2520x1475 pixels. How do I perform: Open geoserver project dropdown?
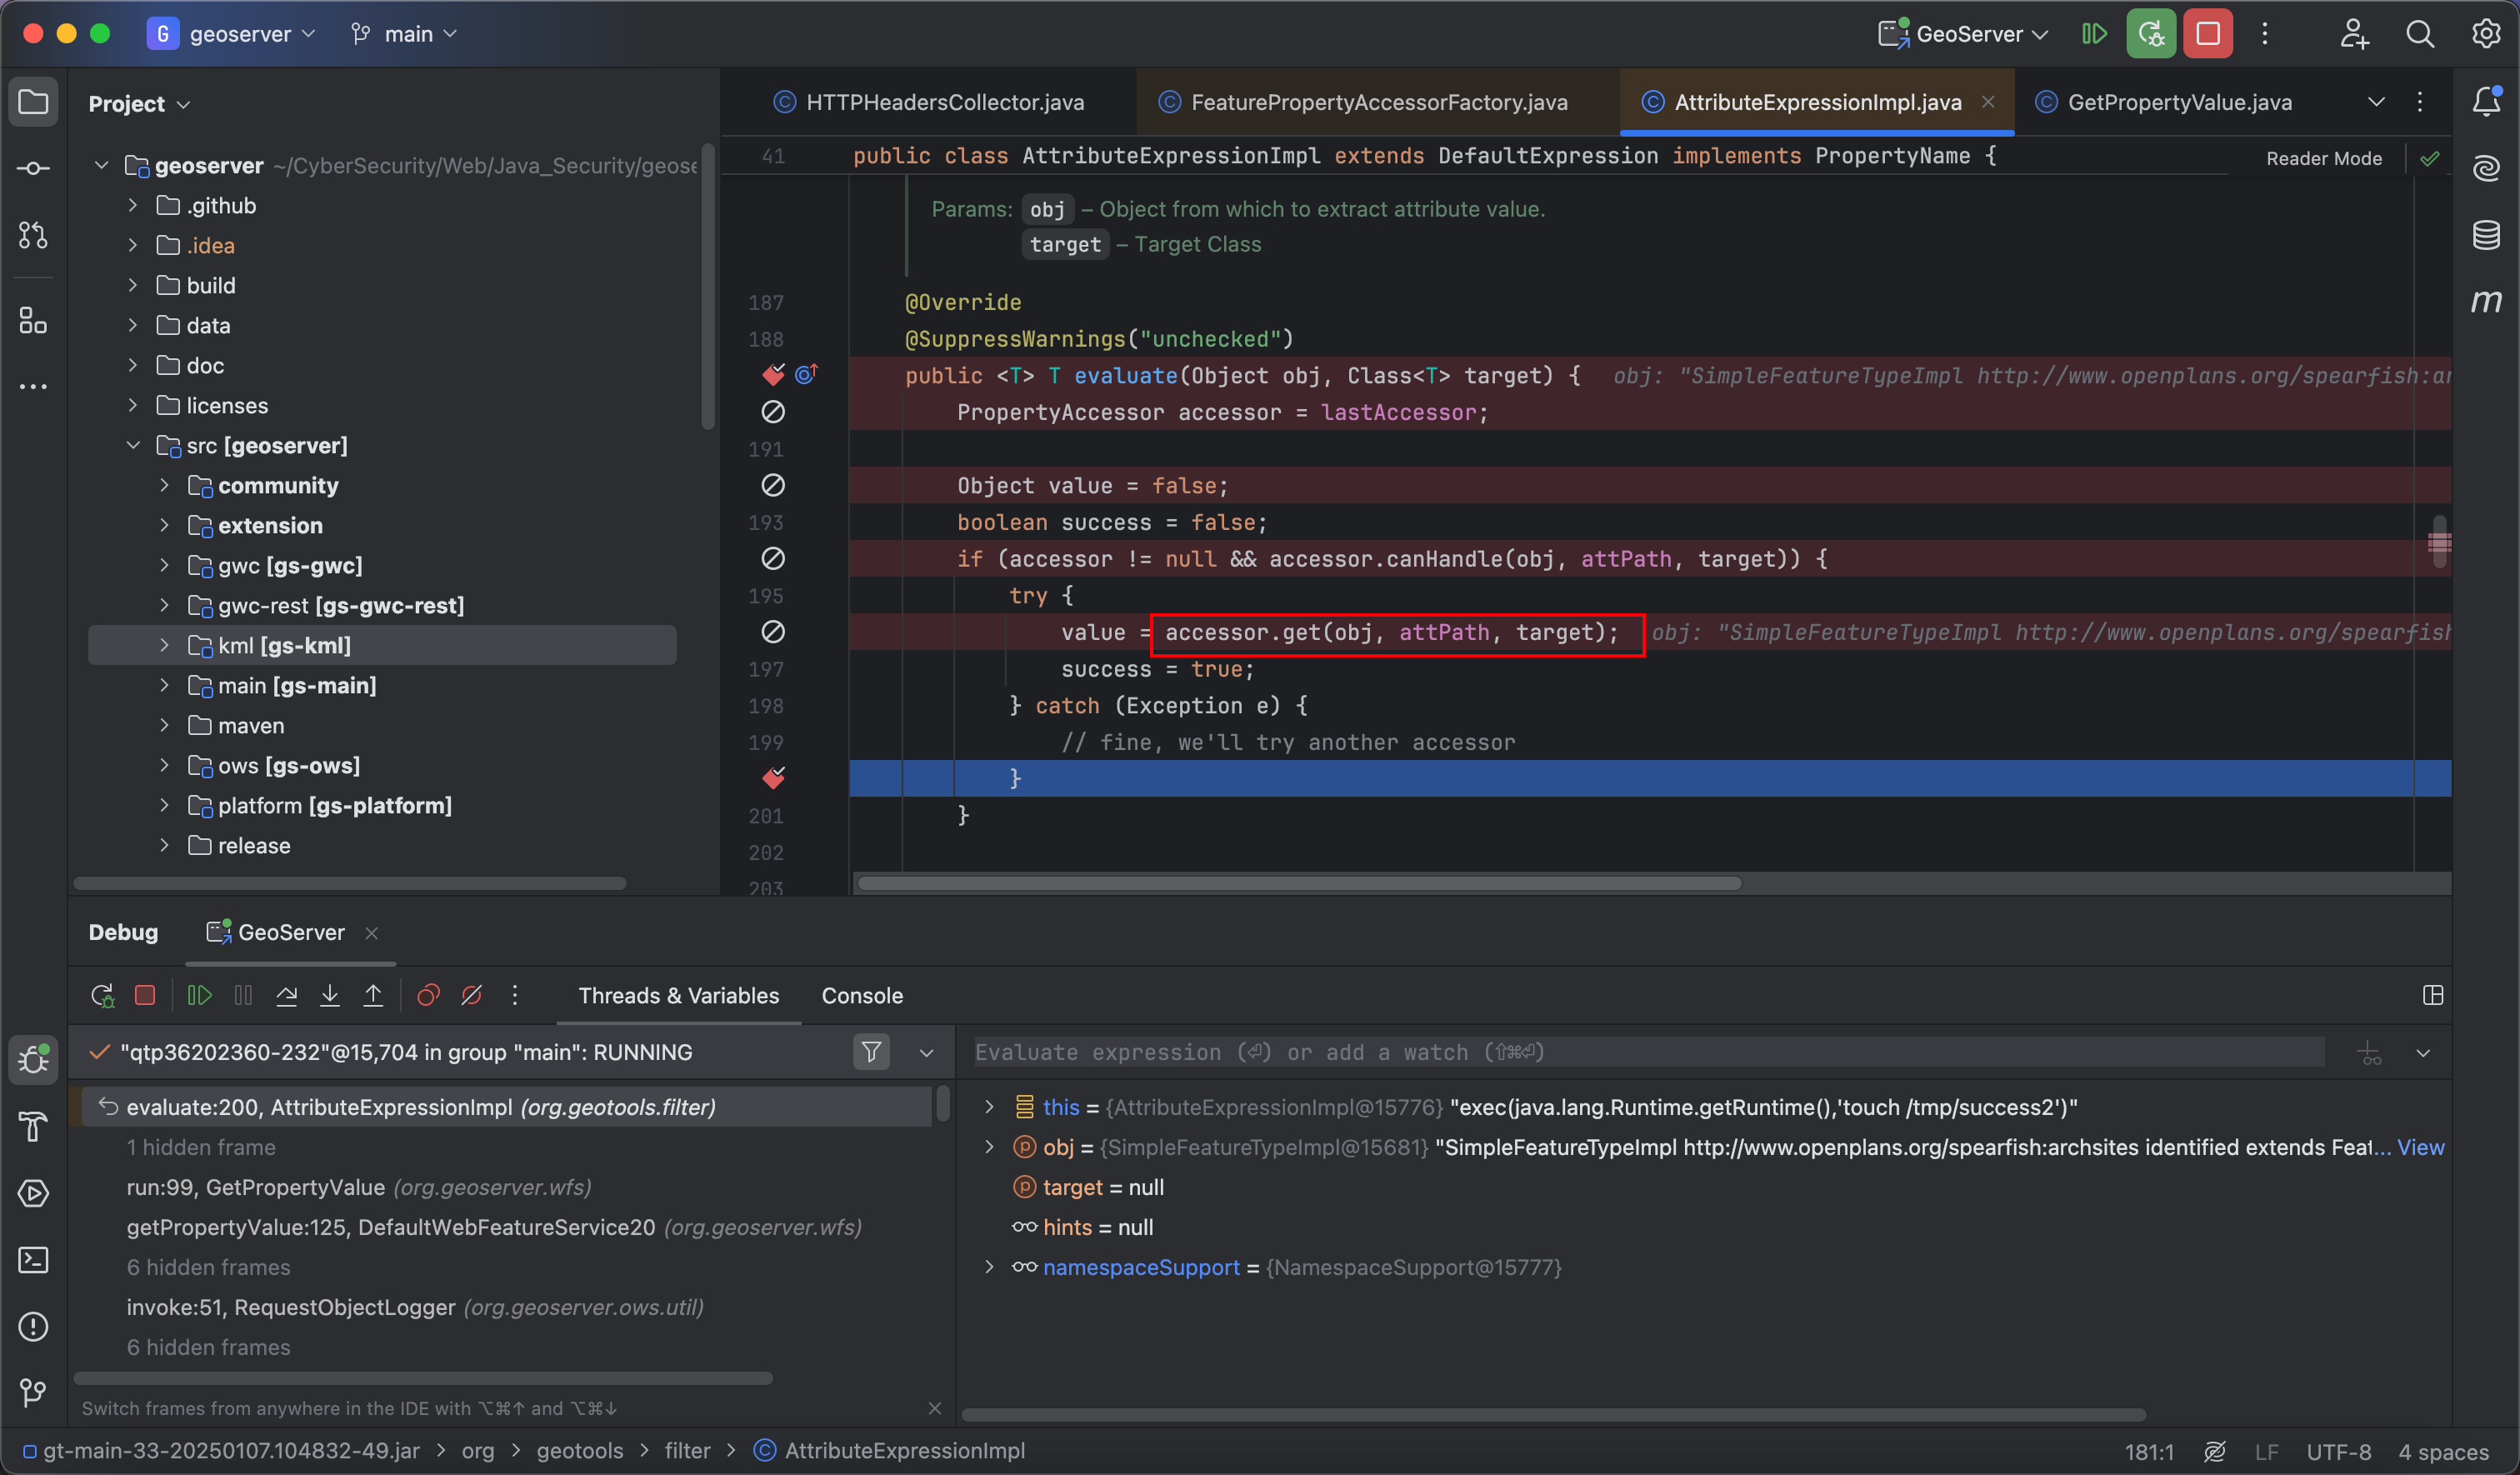[x=232, y=34]
